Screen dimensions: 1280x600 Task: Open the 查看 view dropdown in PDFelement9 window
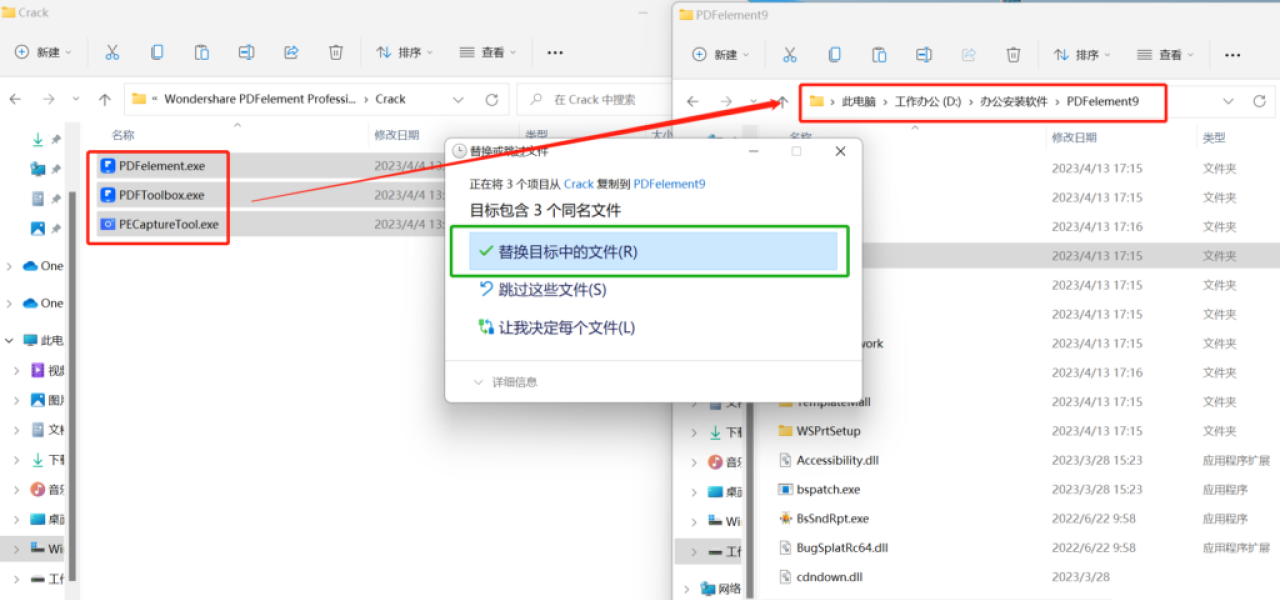click(x=1166, y=54)
